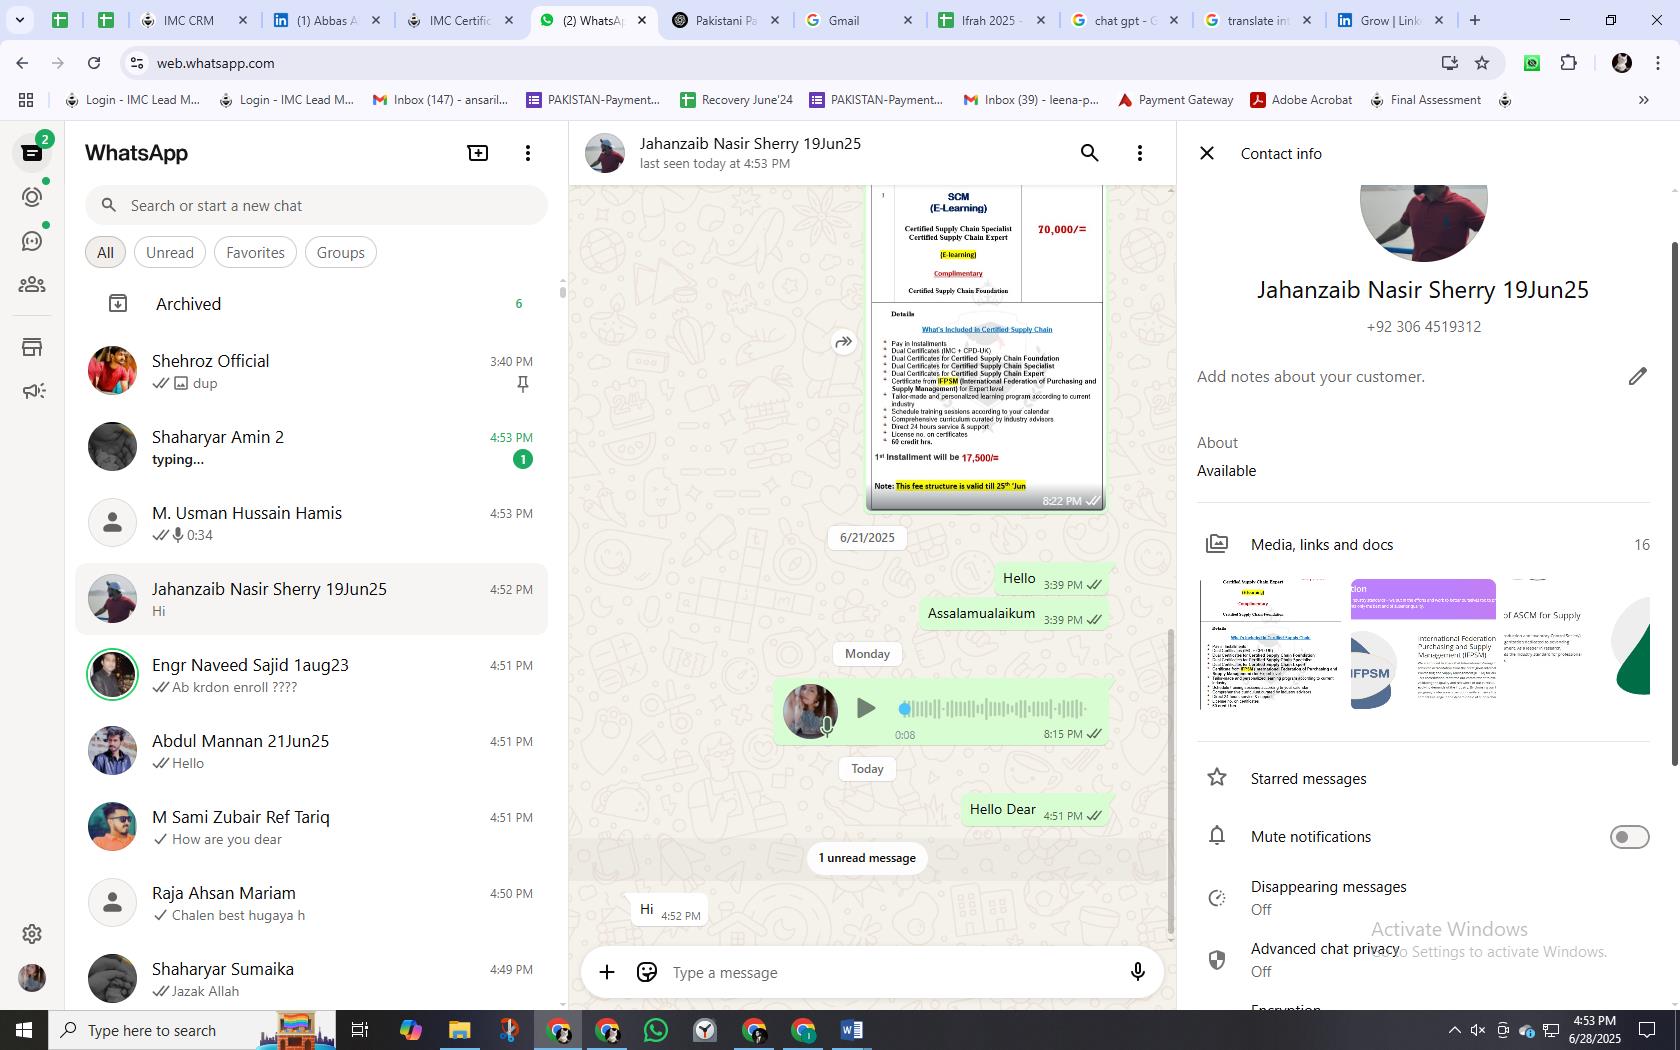The height and width of the screenshot is (1050, 1680).
Task: Open the Shaharyar Sumaika chat
Action: click(x=312, y=980)
